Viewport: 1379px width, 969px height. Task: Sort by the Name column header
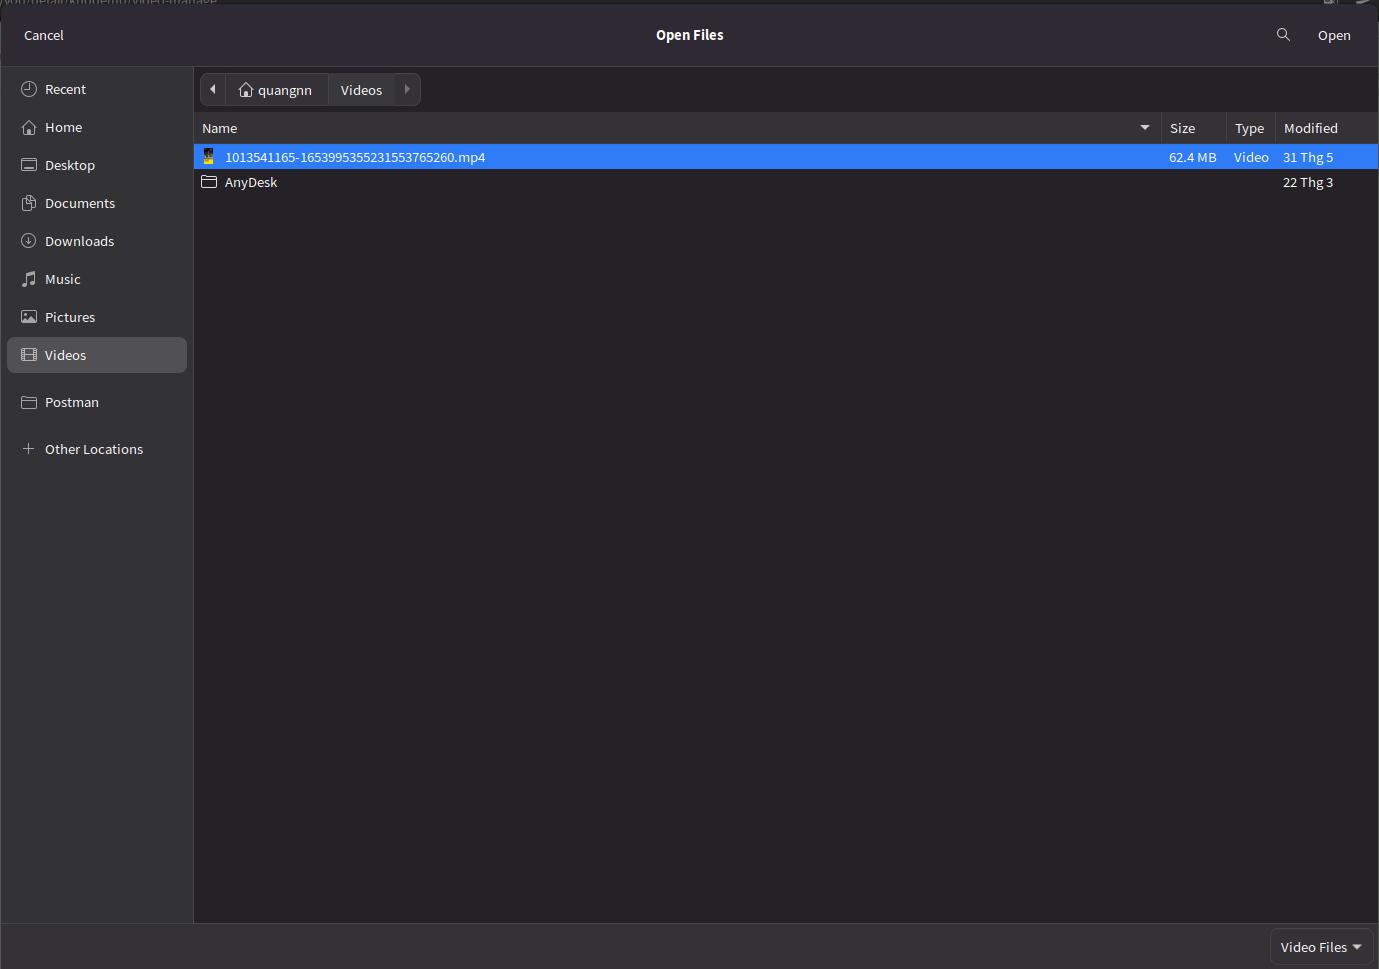pos(677,128)
